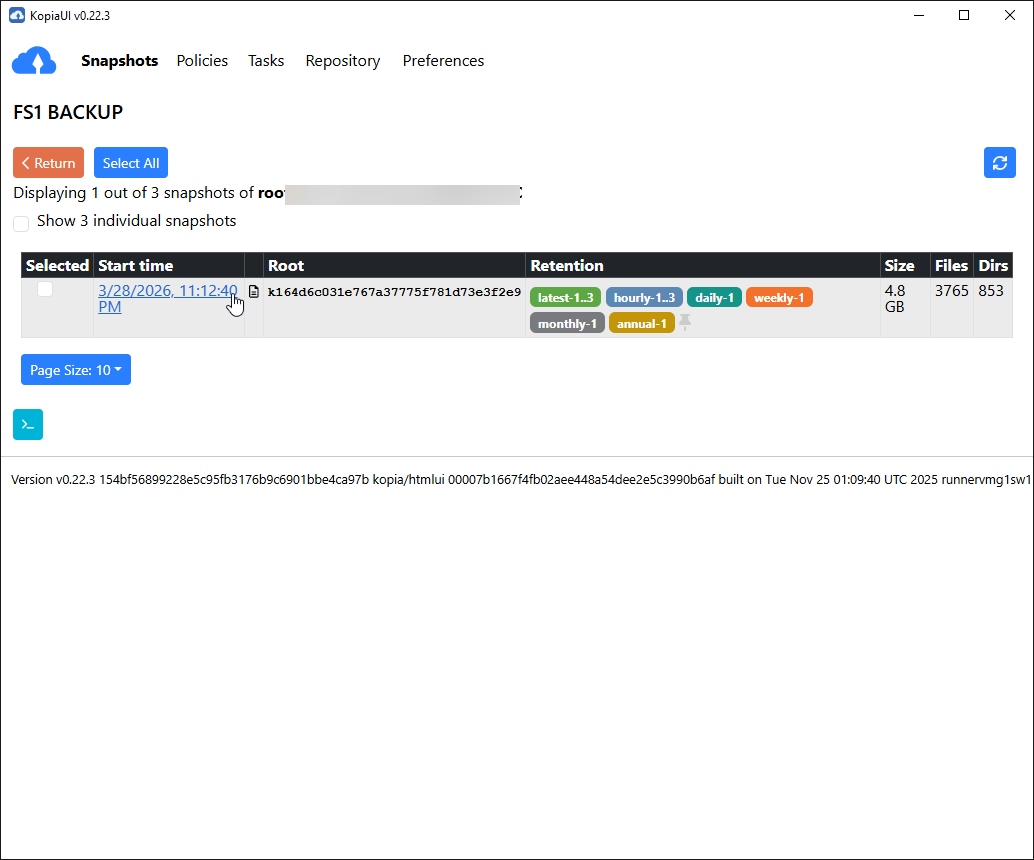The height and width of the screenshot is (860, 1034).
Task: Open the CLI terminal launcher
Action: pos(27,424)
